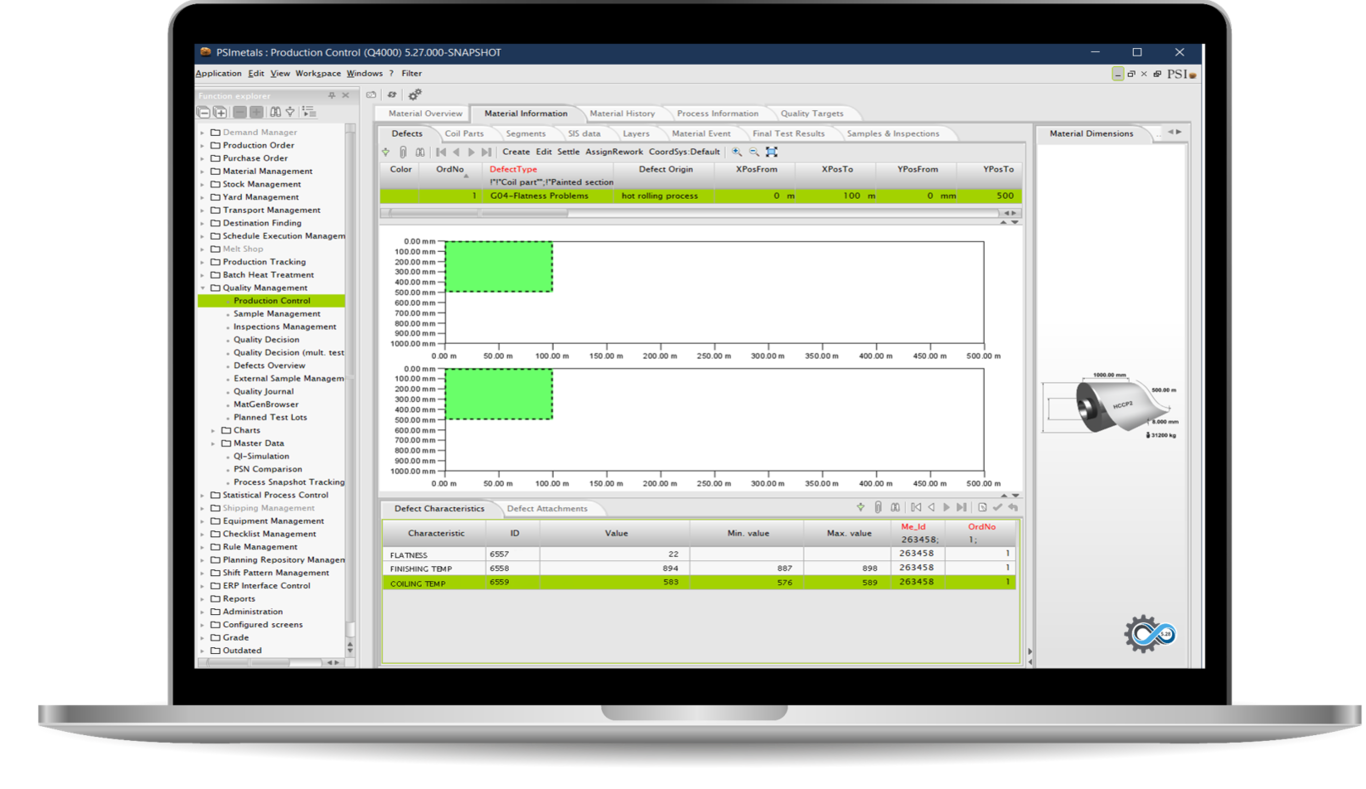Viewport: 1366px width, 789px height.
Task: Click new record icon in Defect Characteristics toolbar
Action: pyautogui.click(x=982, y=508)
